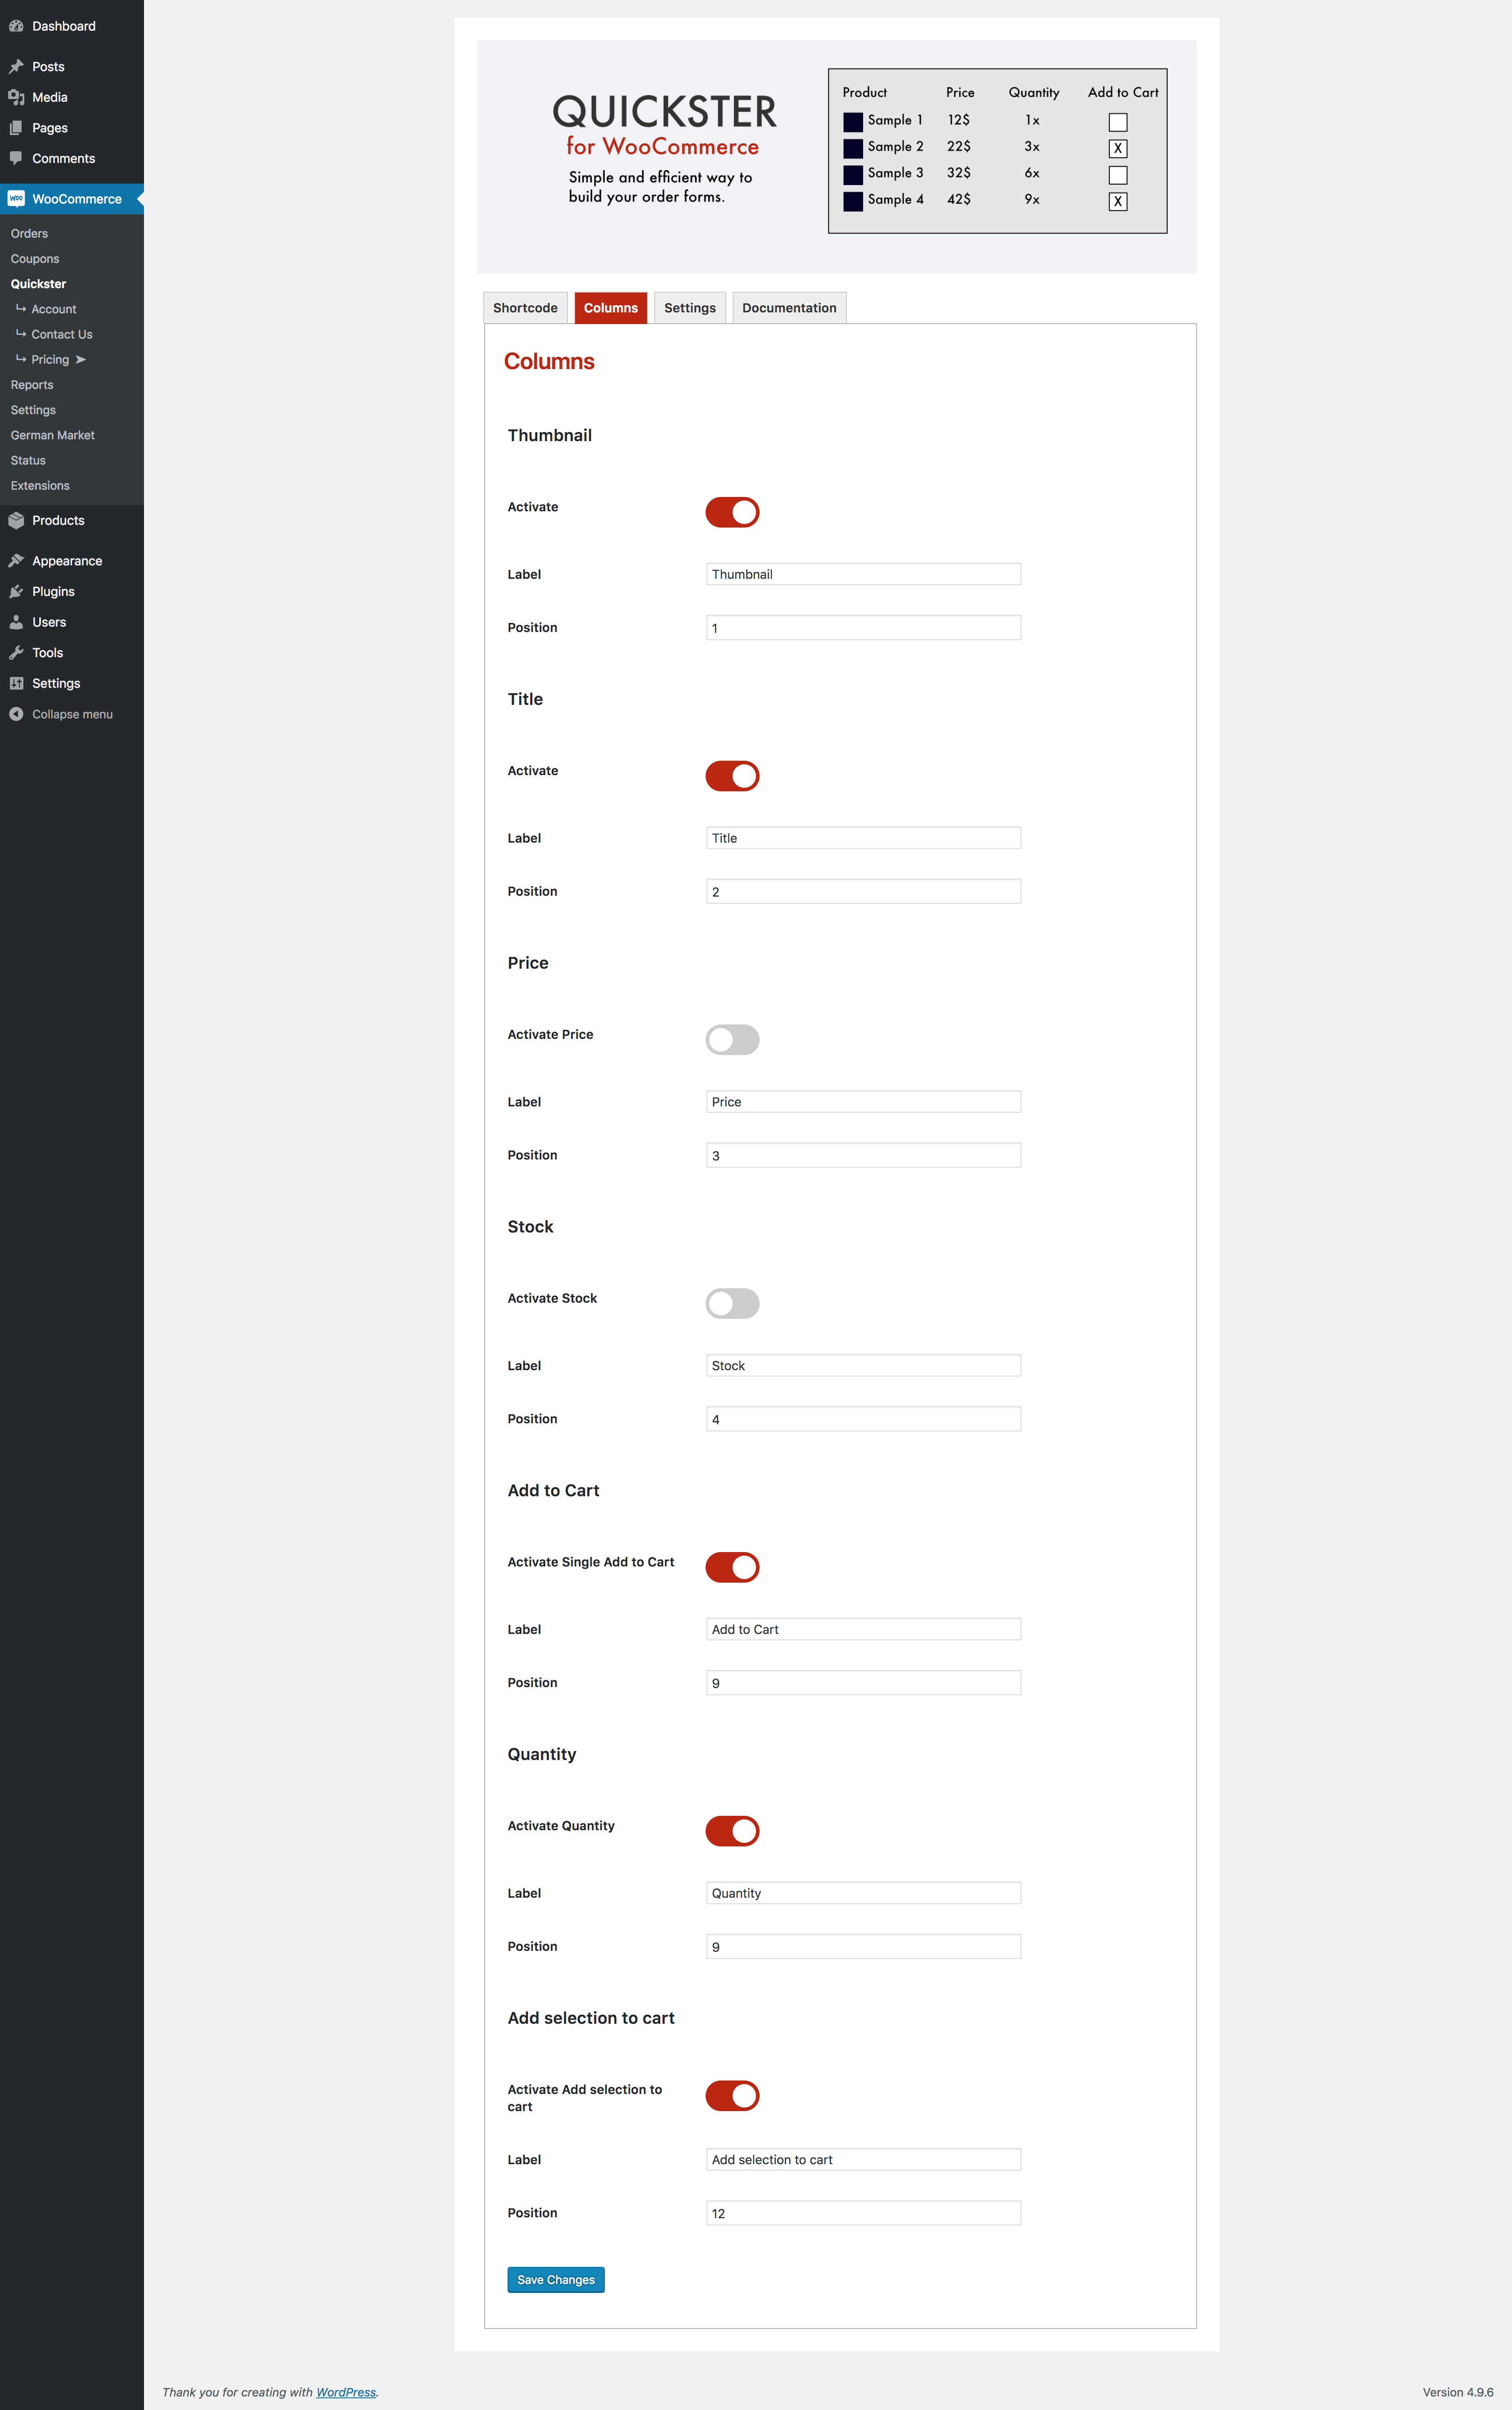Viewport: 1512px width, 2410px height.
Task: Open Reports under WooCommerce
Action: pos(32,385)
